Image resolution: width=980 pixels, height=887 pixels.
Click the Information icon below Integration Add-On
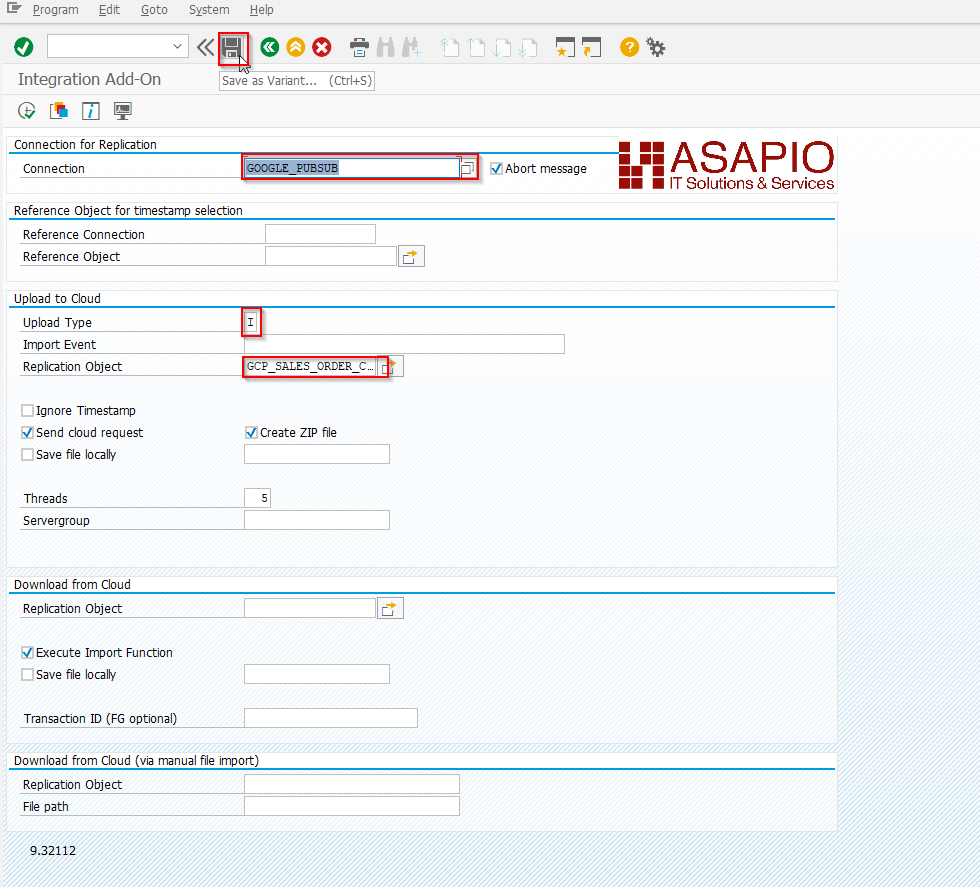click(x=90, y=110)
